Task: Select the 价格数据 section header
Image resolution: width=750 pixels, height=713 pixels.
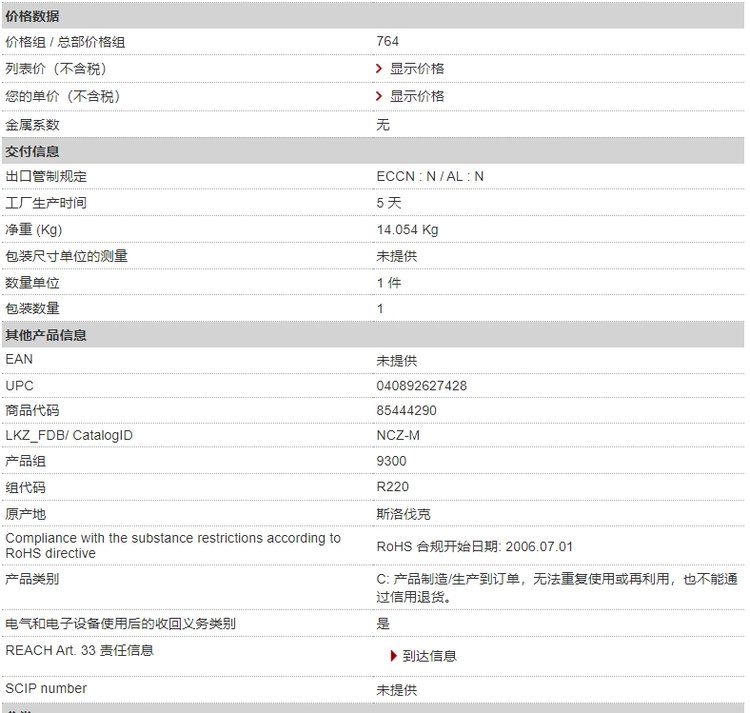Action: [33, 16]
